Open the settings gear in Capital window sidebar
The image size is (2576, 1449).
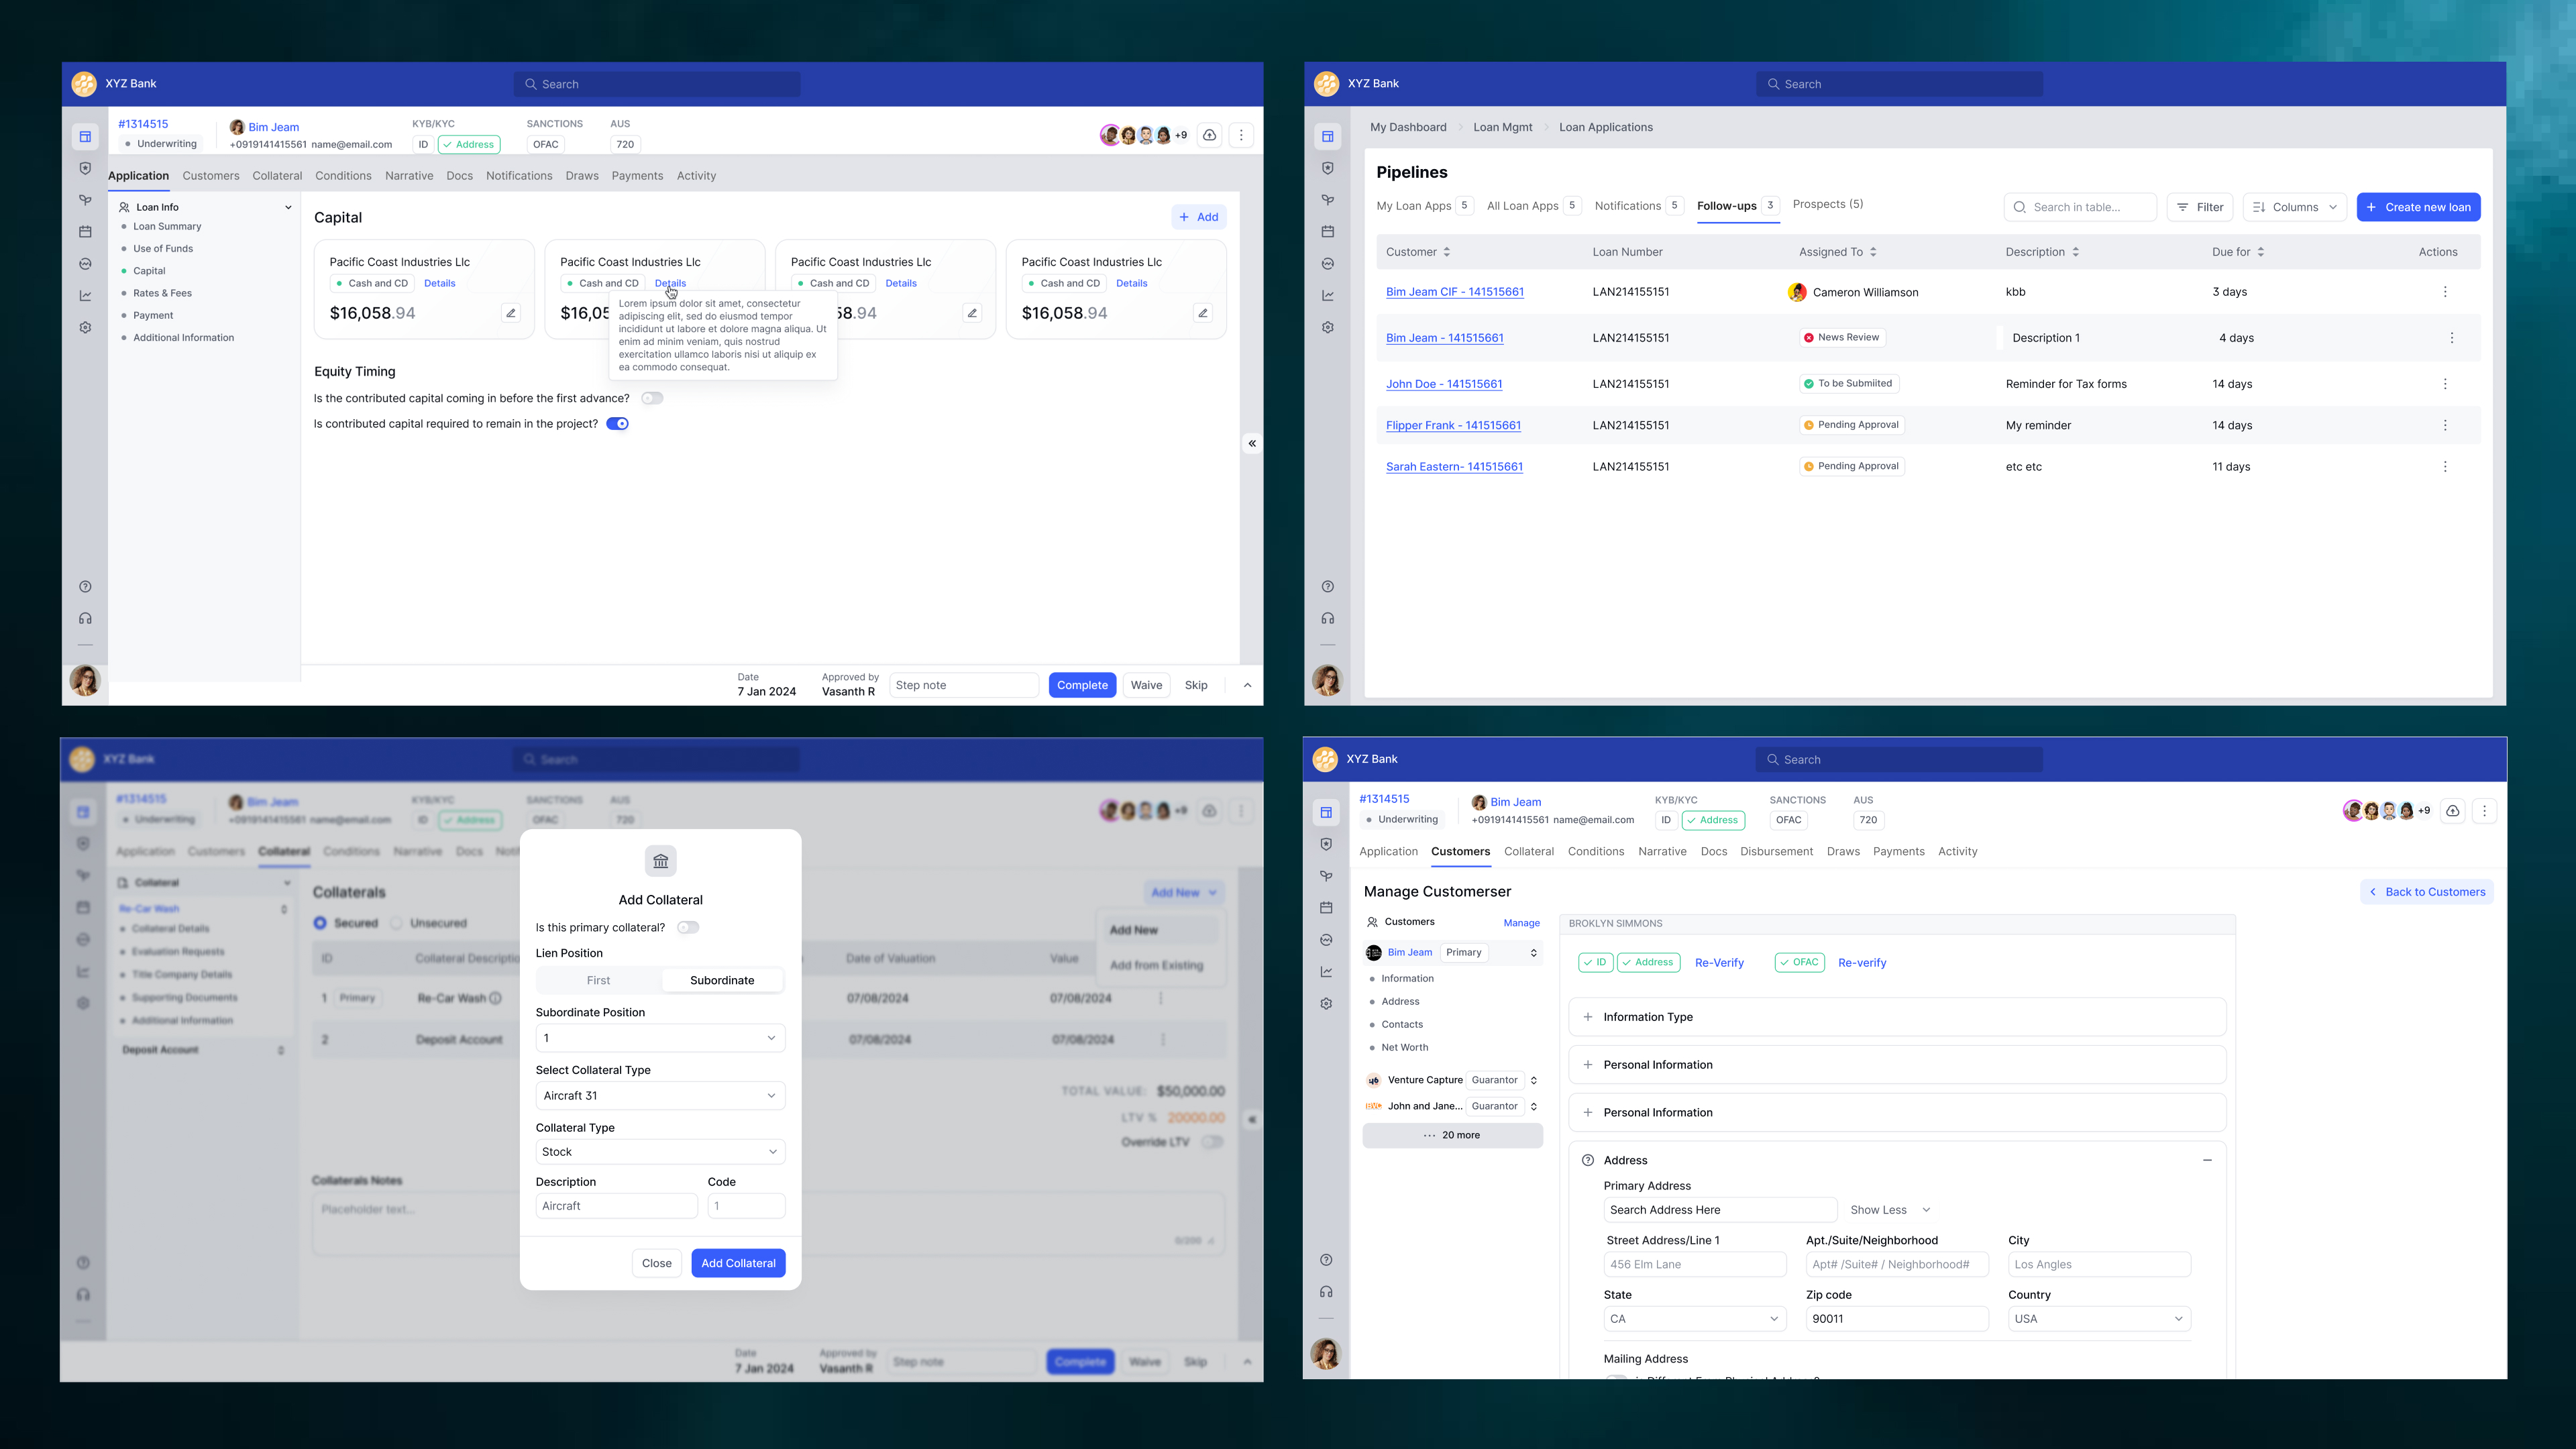tap(85, 327)
